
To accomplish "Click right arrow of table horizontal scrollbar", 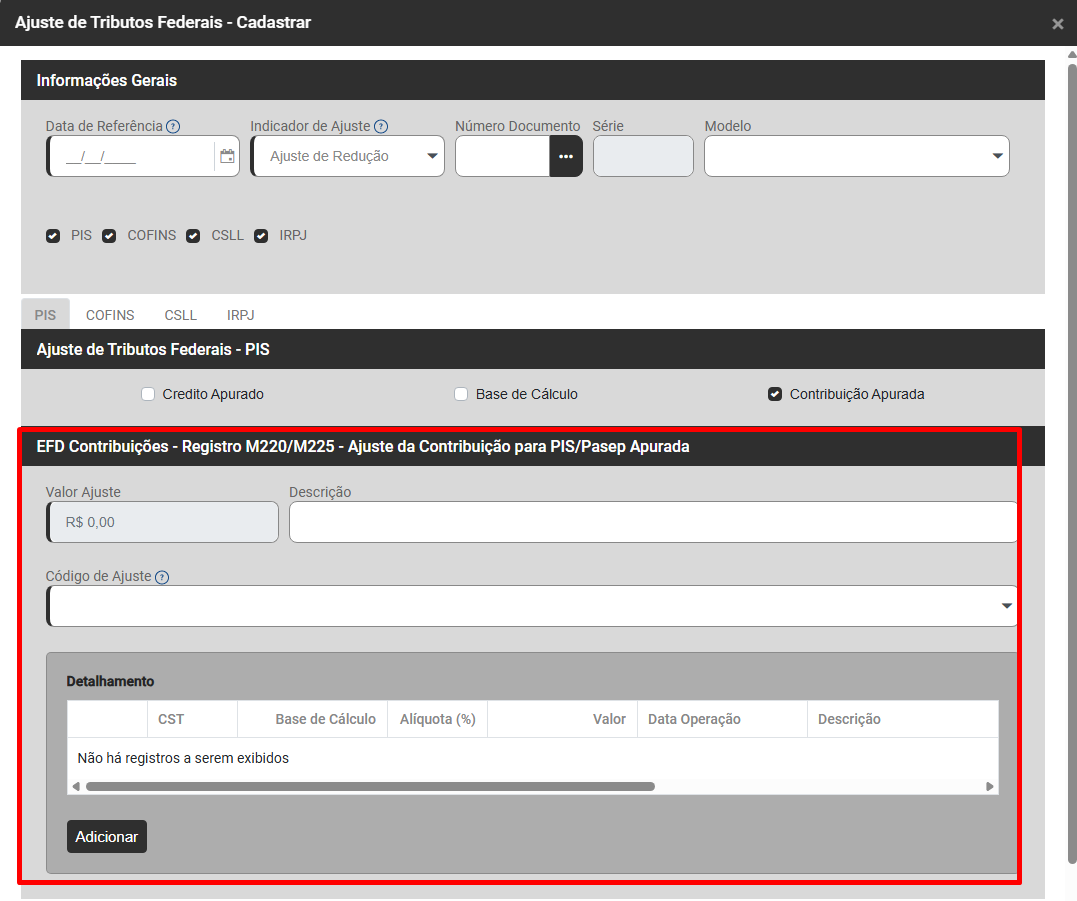I will pyautogui.click(x=990, y=786).
